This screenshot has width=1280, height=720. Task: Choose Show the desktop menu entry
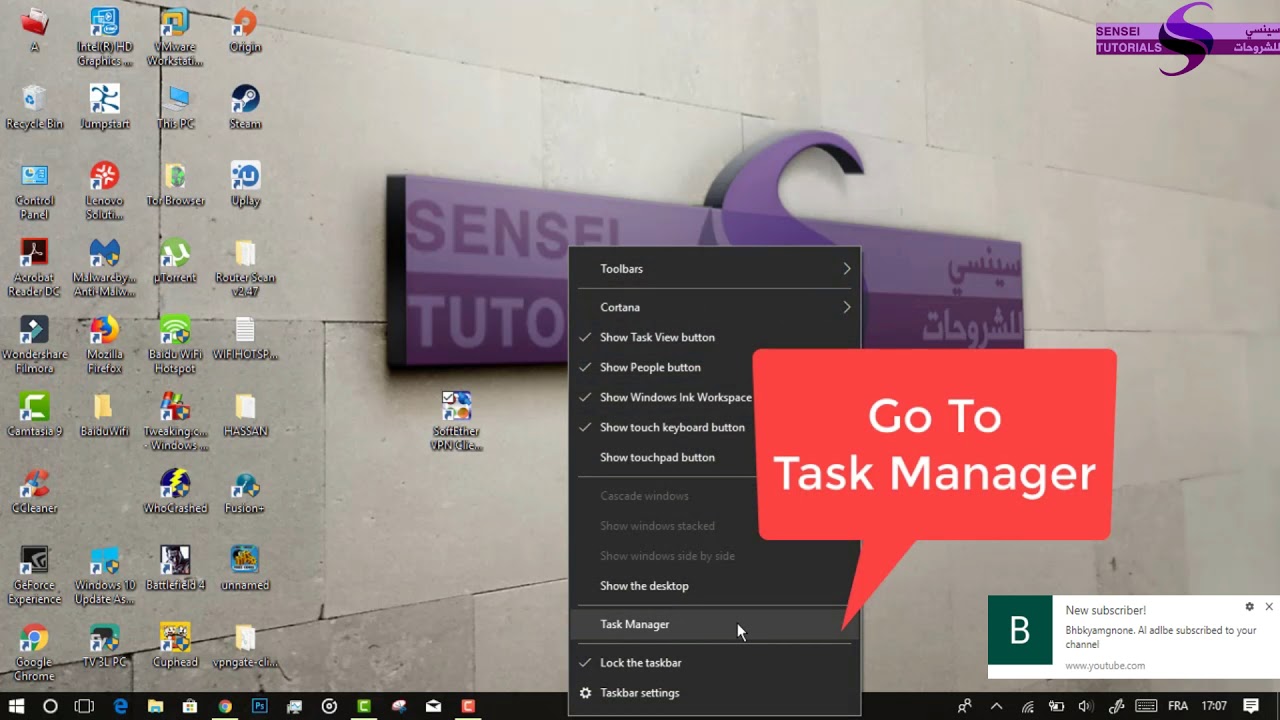714,585
